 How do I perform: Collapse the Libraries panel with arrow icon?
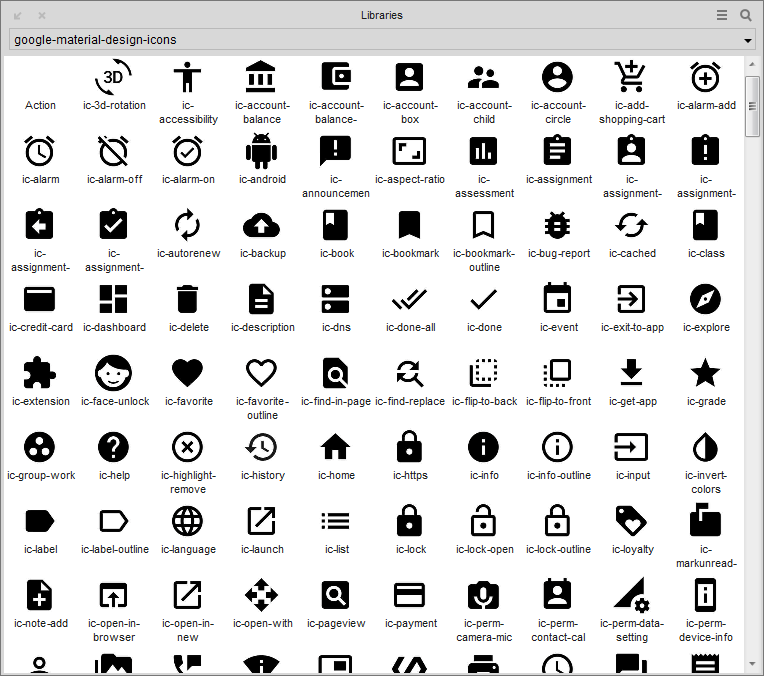pyautogui.click(x=18, y=16)
